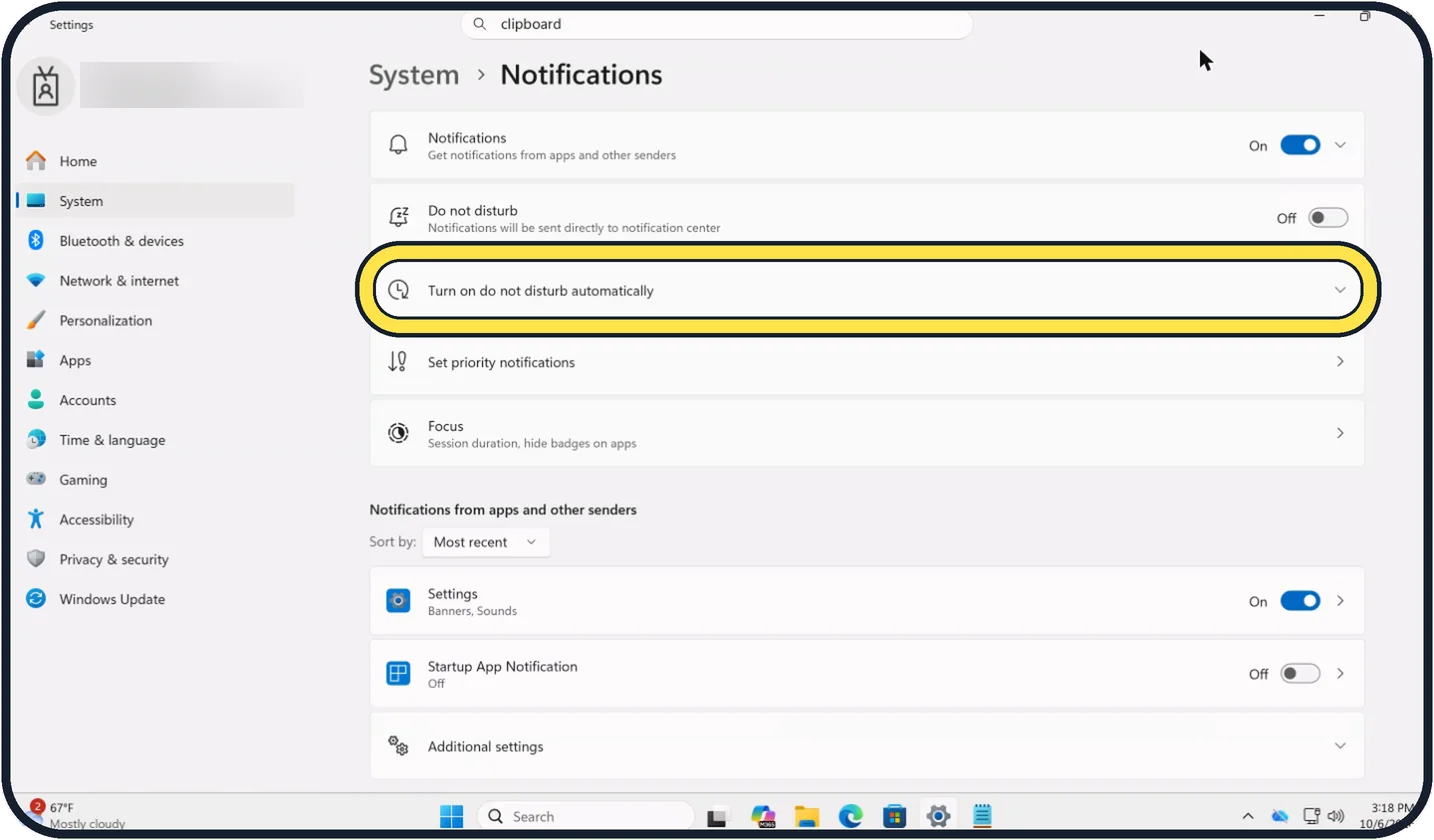Click the Notifications bell icon
The image size is (1434, 840).
(398, 145)
